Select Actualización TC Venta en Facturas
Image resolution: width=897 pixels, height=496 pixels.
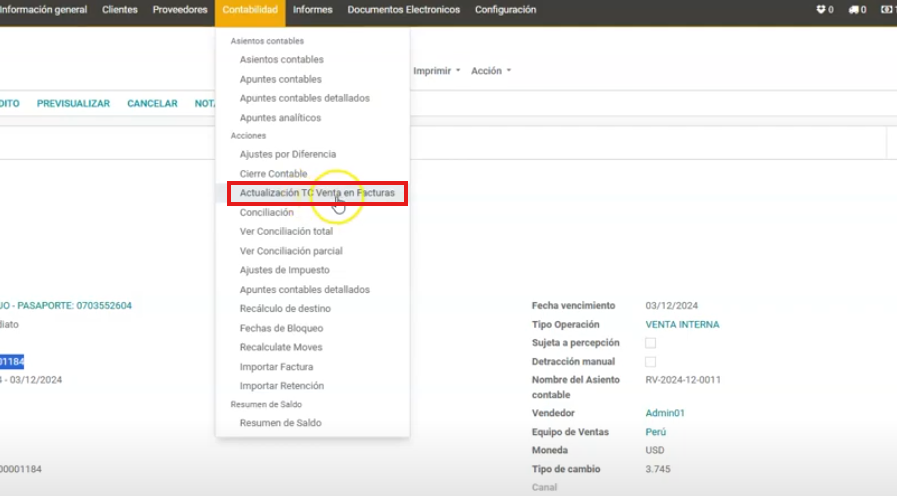point(317,192)
